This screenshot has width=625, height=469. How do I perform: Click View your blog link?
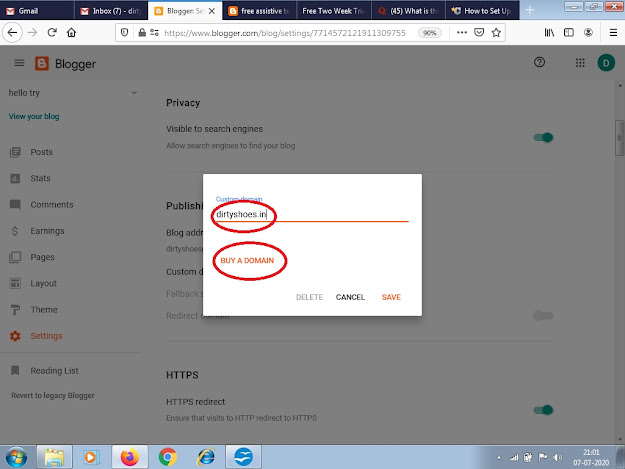pyautogui.click(x=34, y=116)
